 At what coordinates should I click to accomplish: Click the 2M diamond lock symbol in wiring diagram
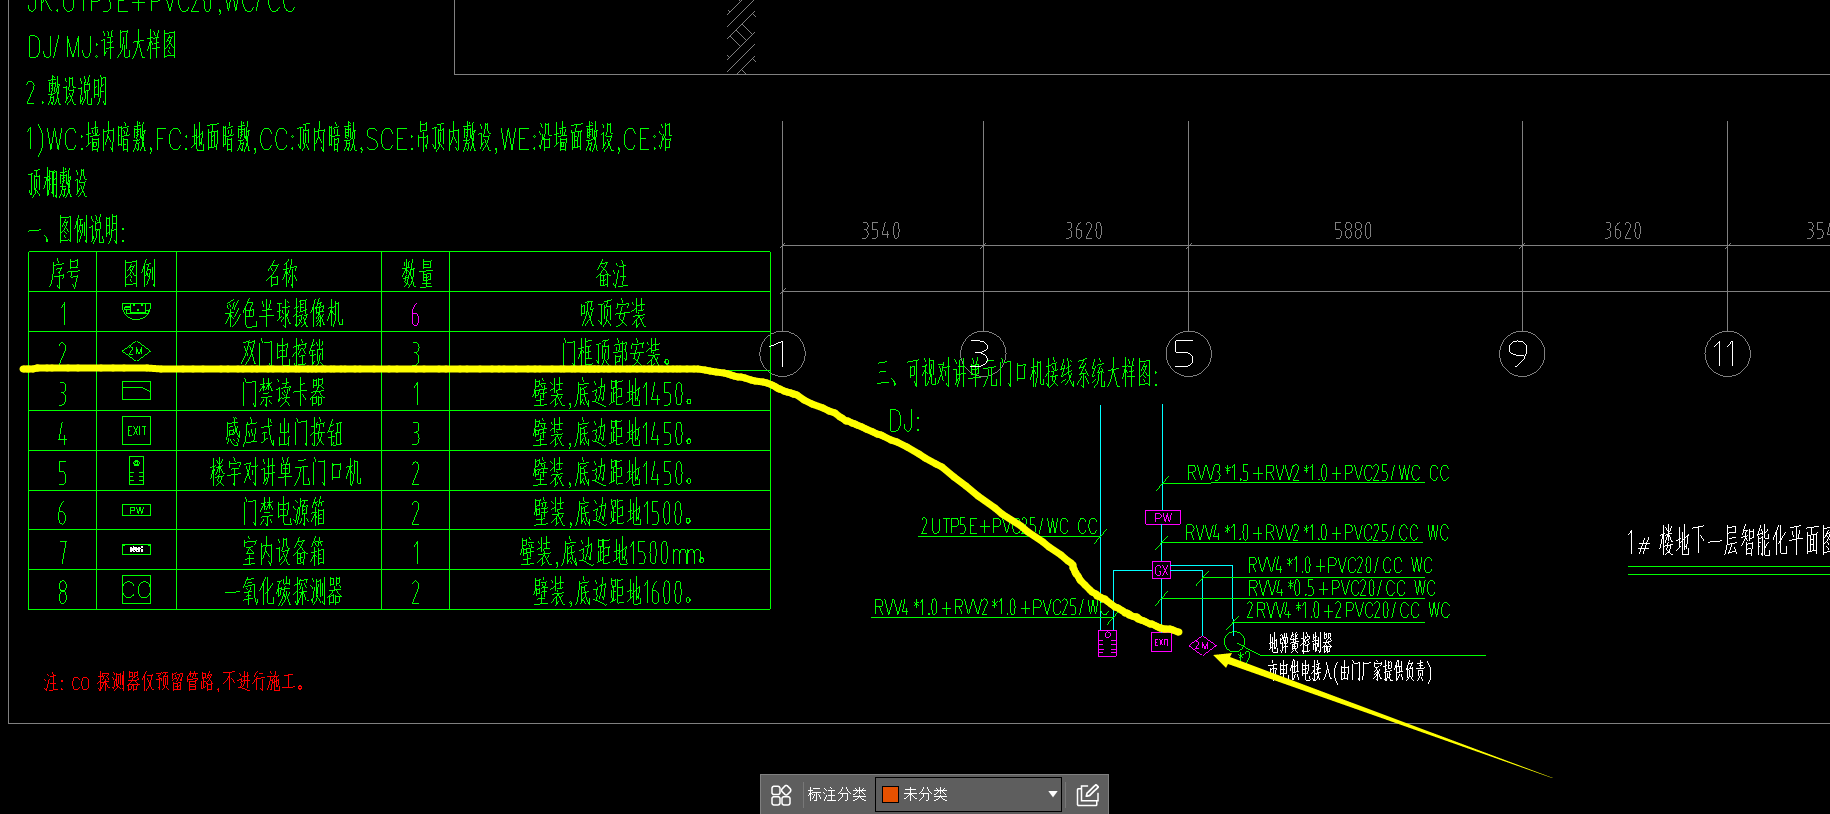(x=1201, y=646)
